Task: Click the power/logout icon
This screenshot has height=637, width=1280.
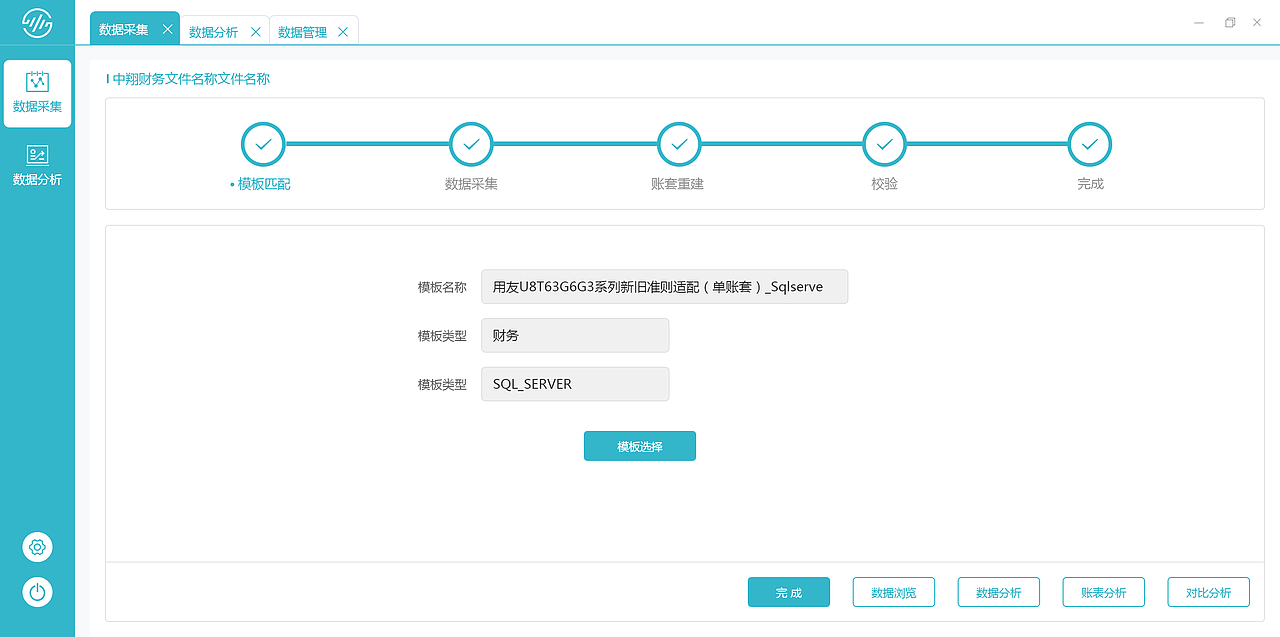Action: (x=37, y=592)
